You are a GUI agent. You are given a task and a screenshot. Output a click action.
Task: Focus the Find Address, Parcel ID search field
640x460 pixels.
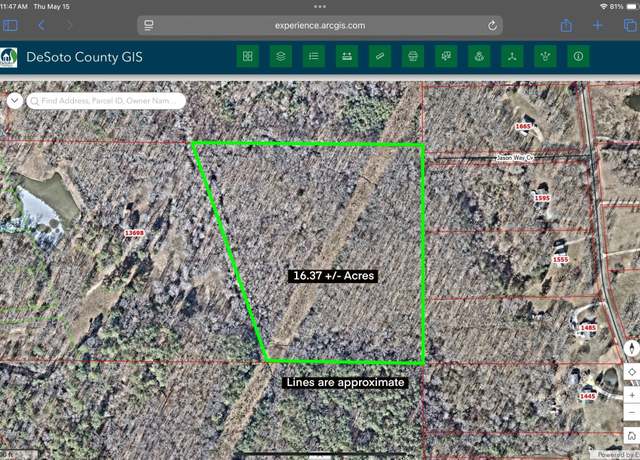point(106,101)
